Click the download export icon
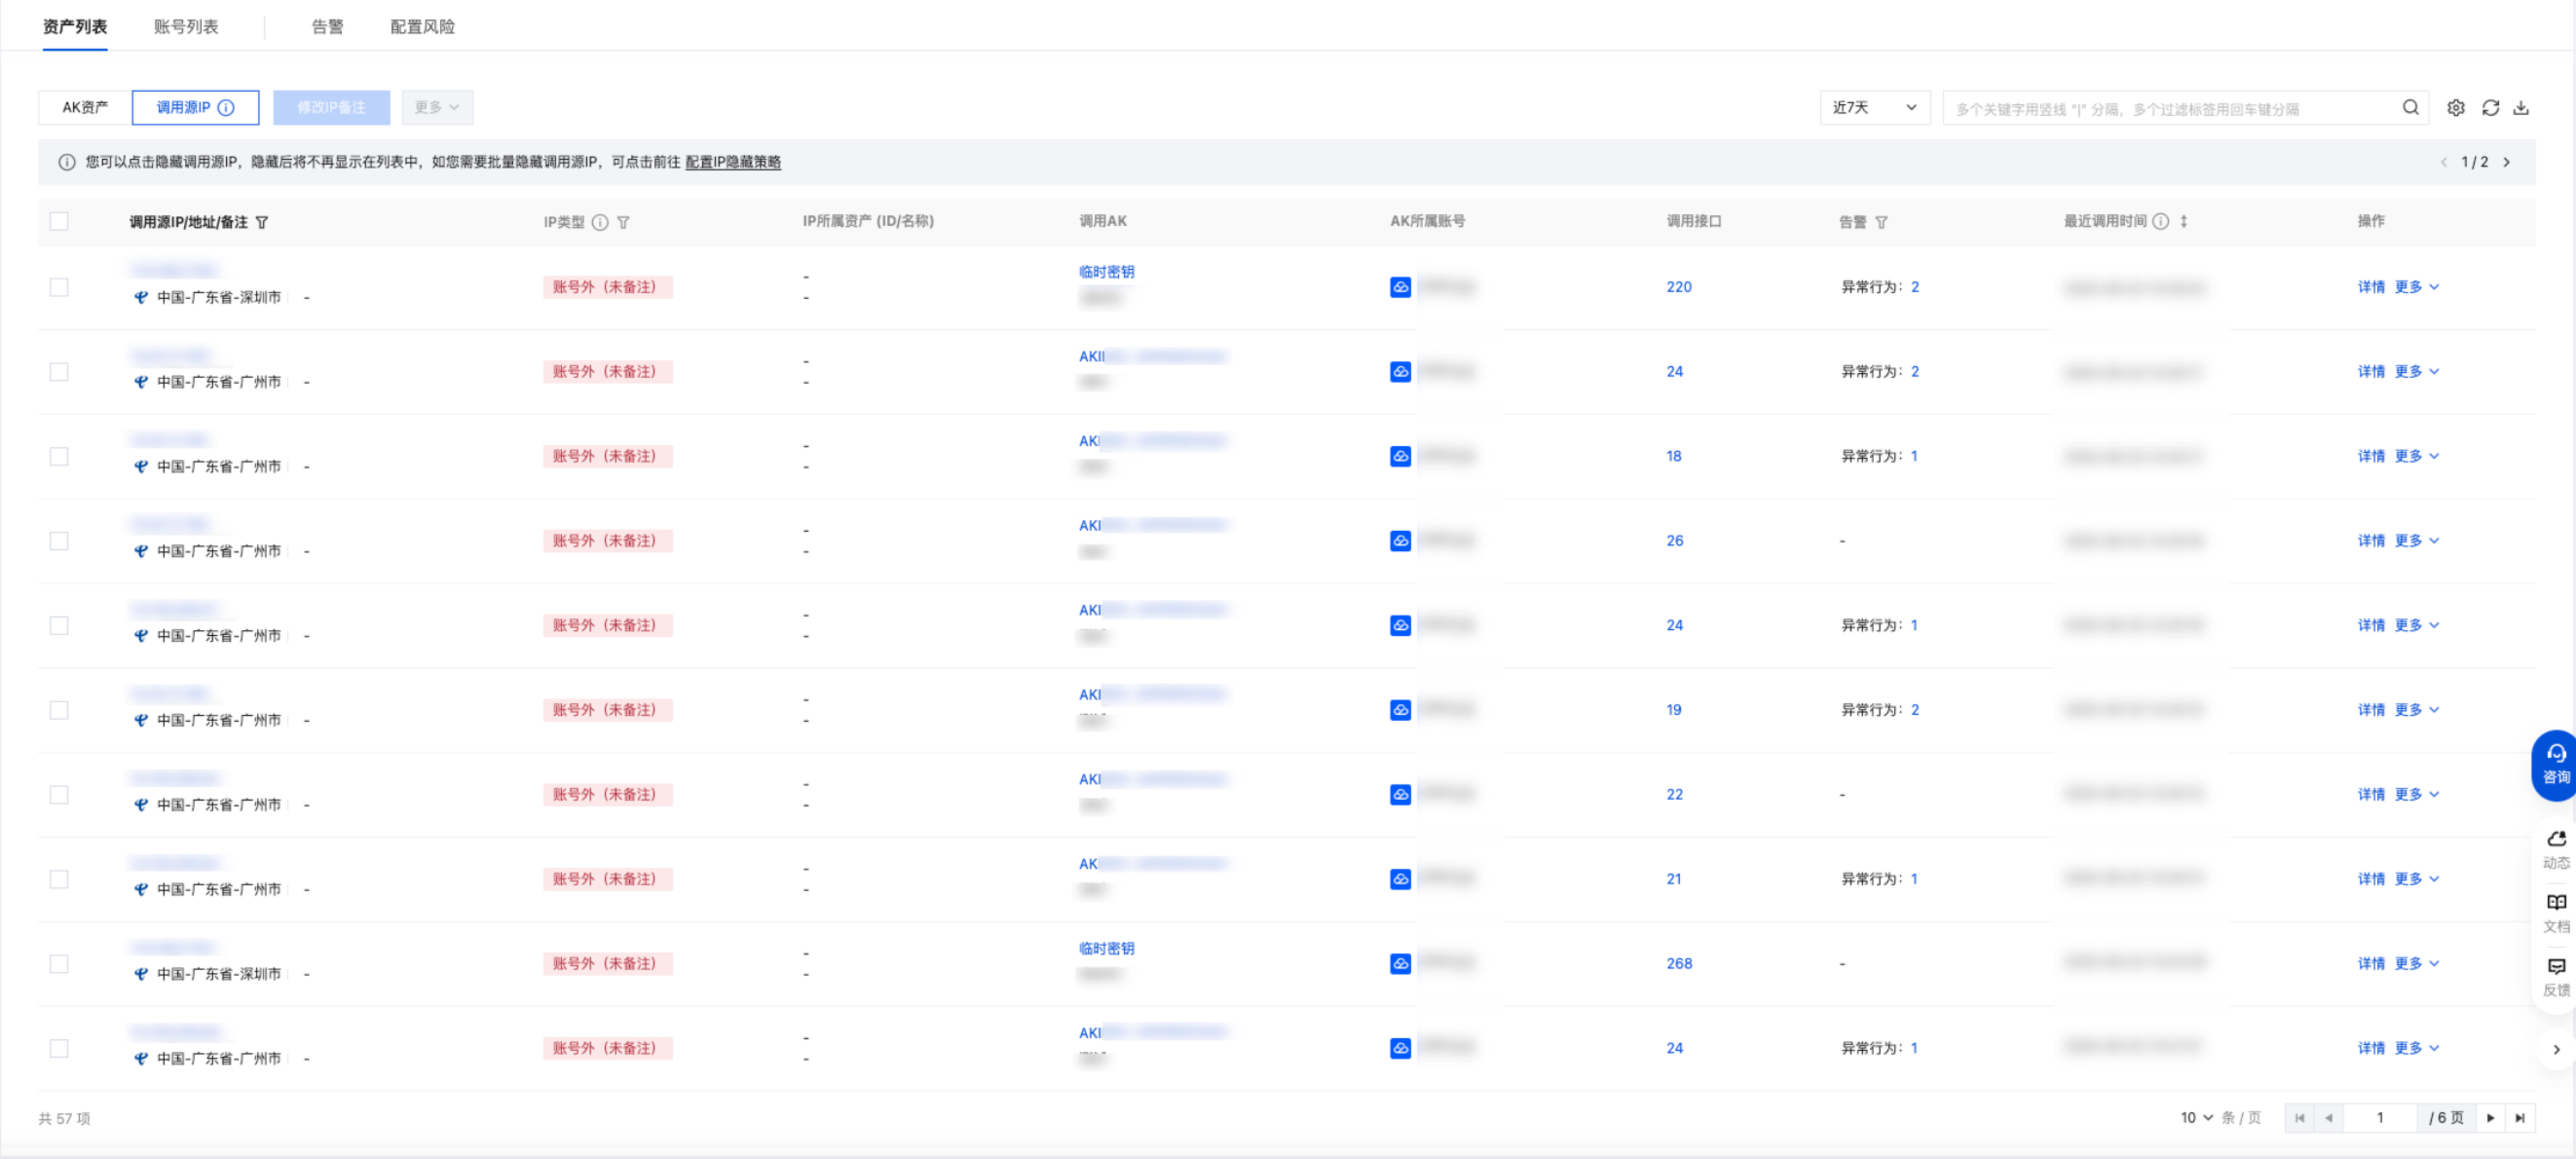The image size is (2576, 1159). tap(2521, 108)
